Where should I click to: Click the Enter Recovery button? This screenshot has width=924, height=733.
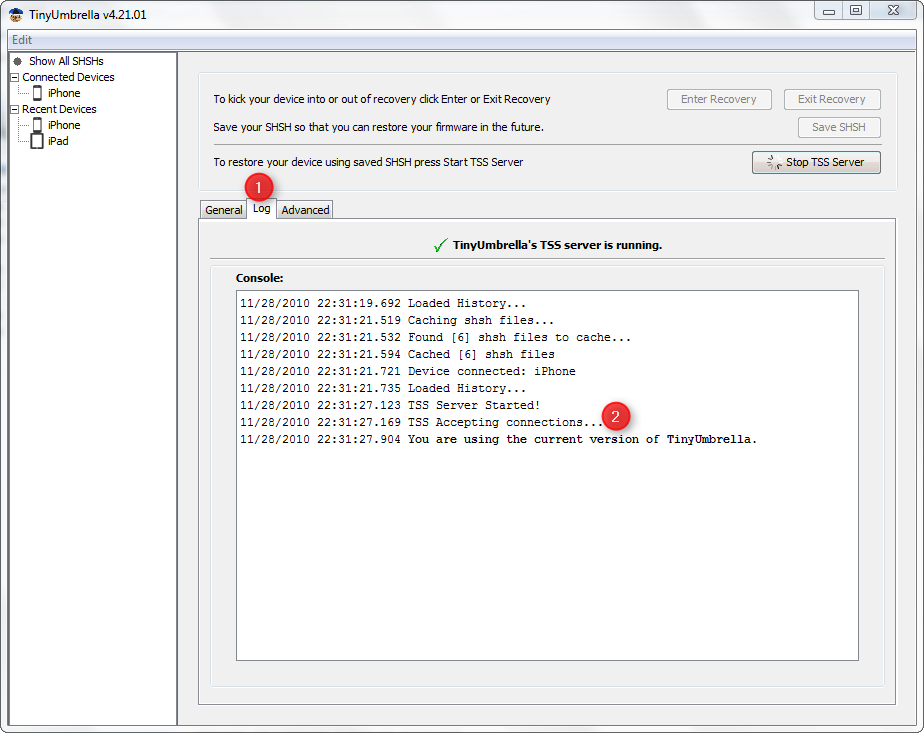719,100
